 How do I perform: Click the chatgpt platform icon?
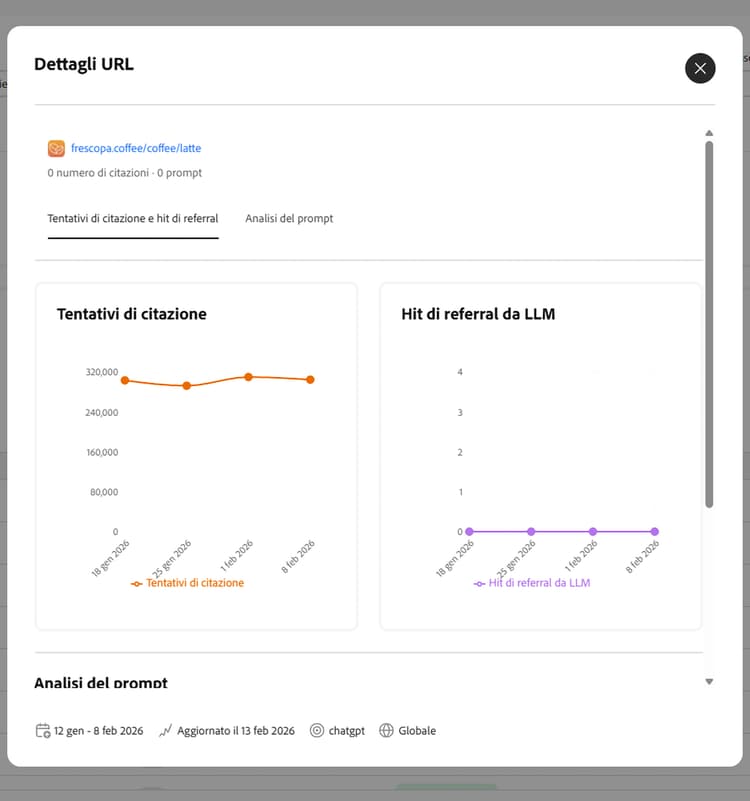(x=317, y=731)
